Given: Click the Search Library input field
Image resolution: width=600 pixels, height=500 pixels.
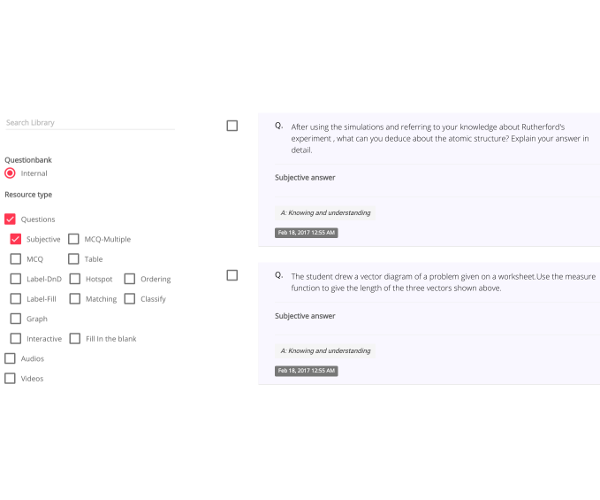Looking at the screenshot, I should [x=90, y=123].
